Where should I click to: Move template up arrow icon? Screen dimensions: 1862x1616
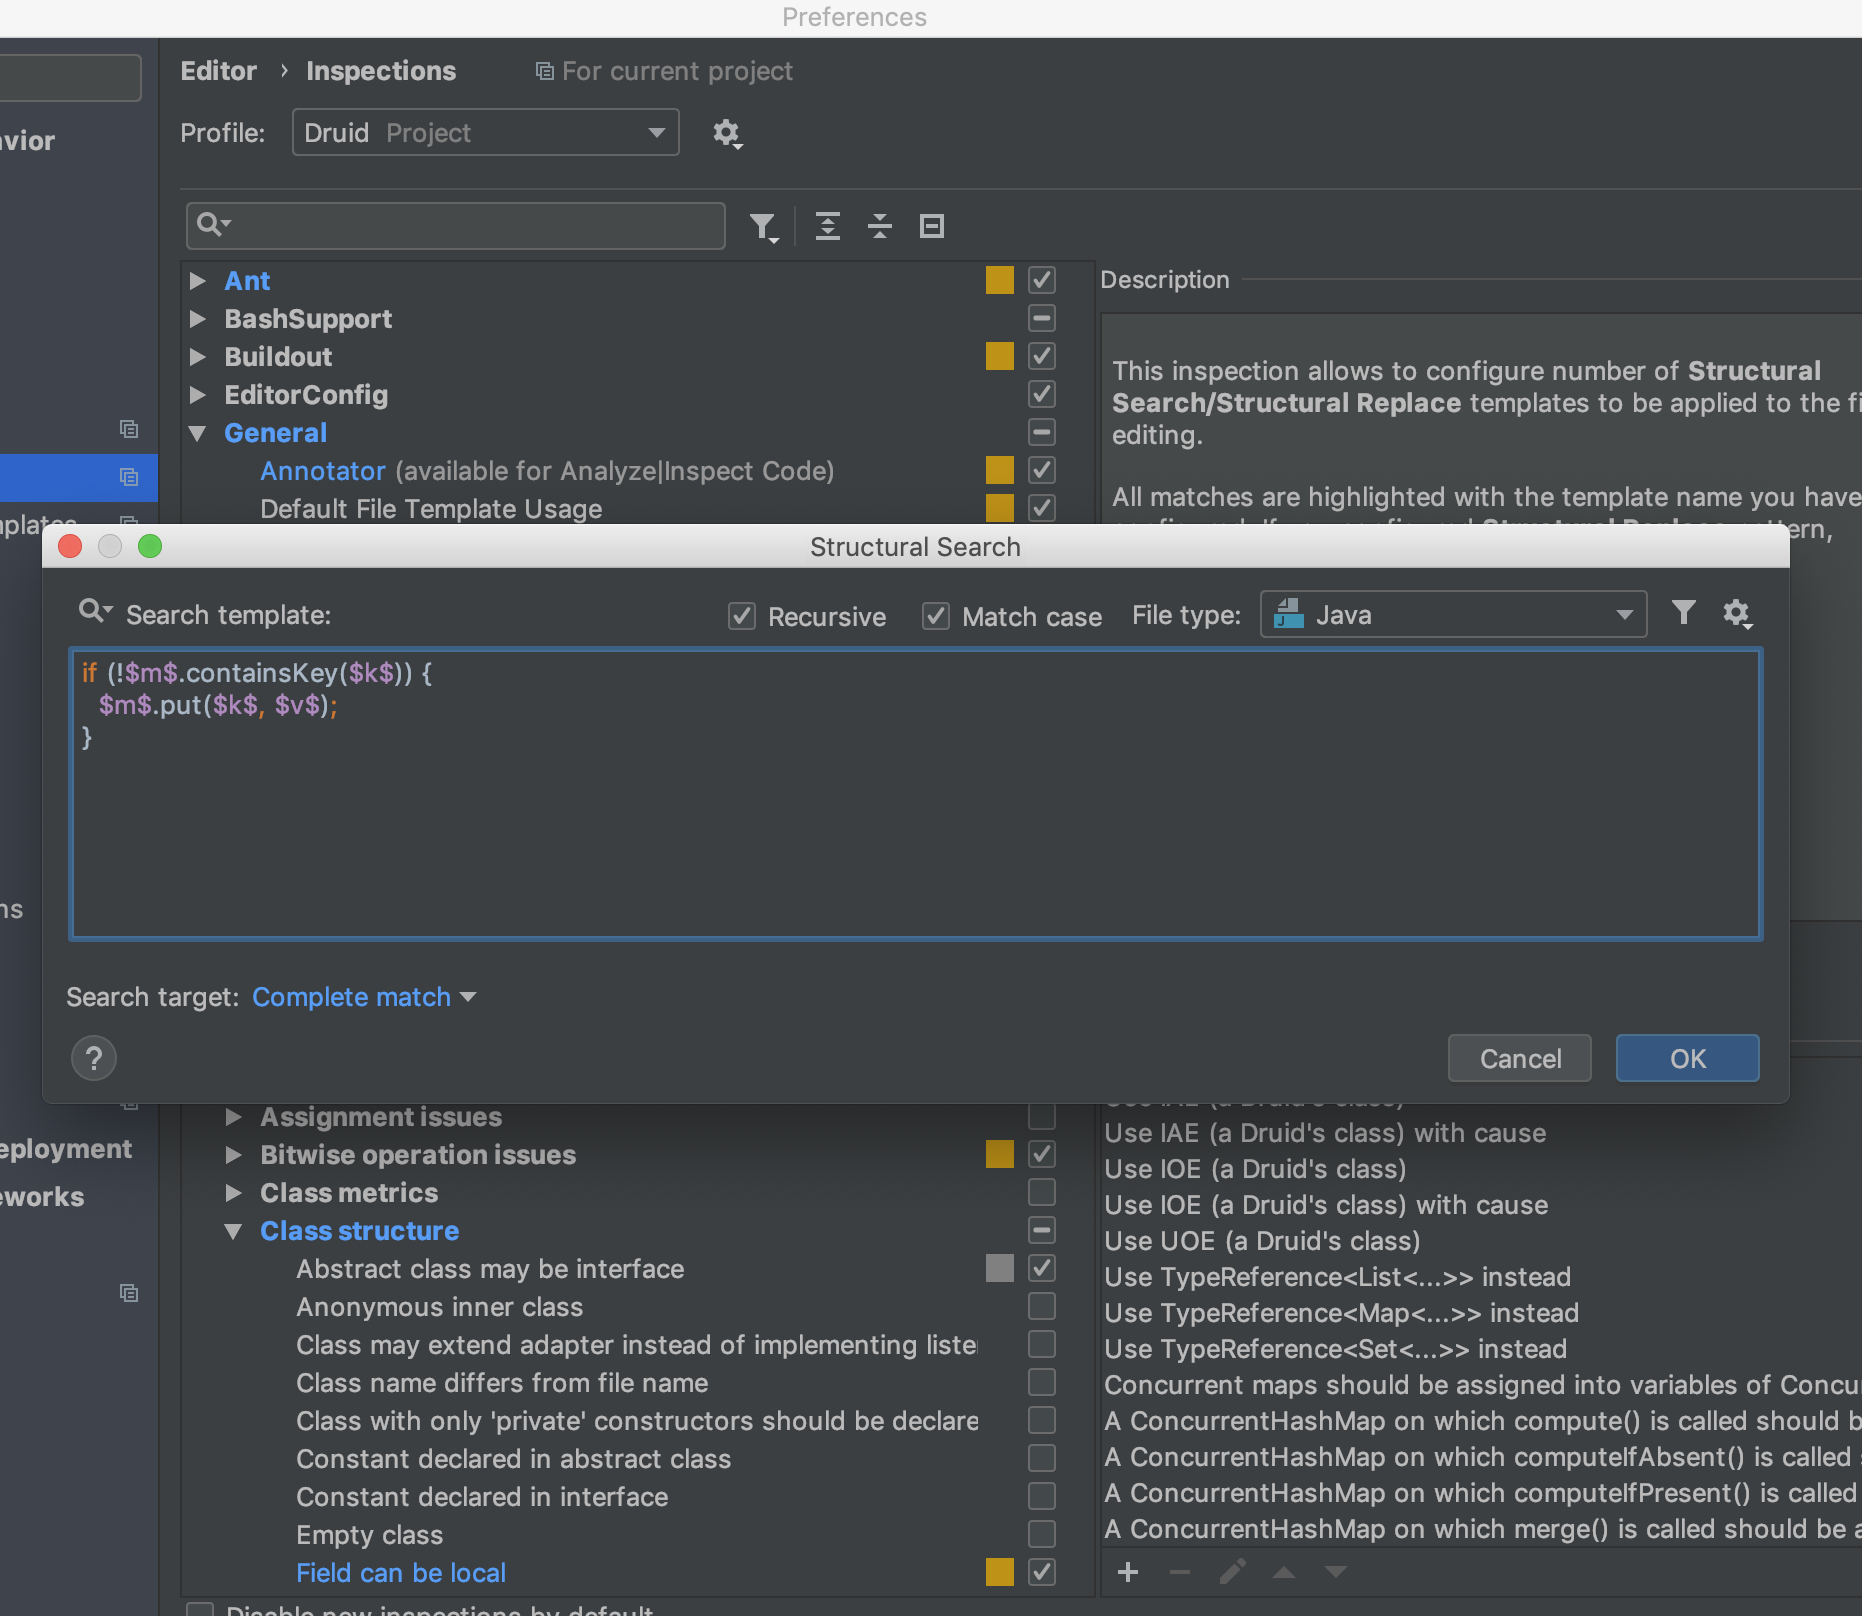[1284, 1572]
